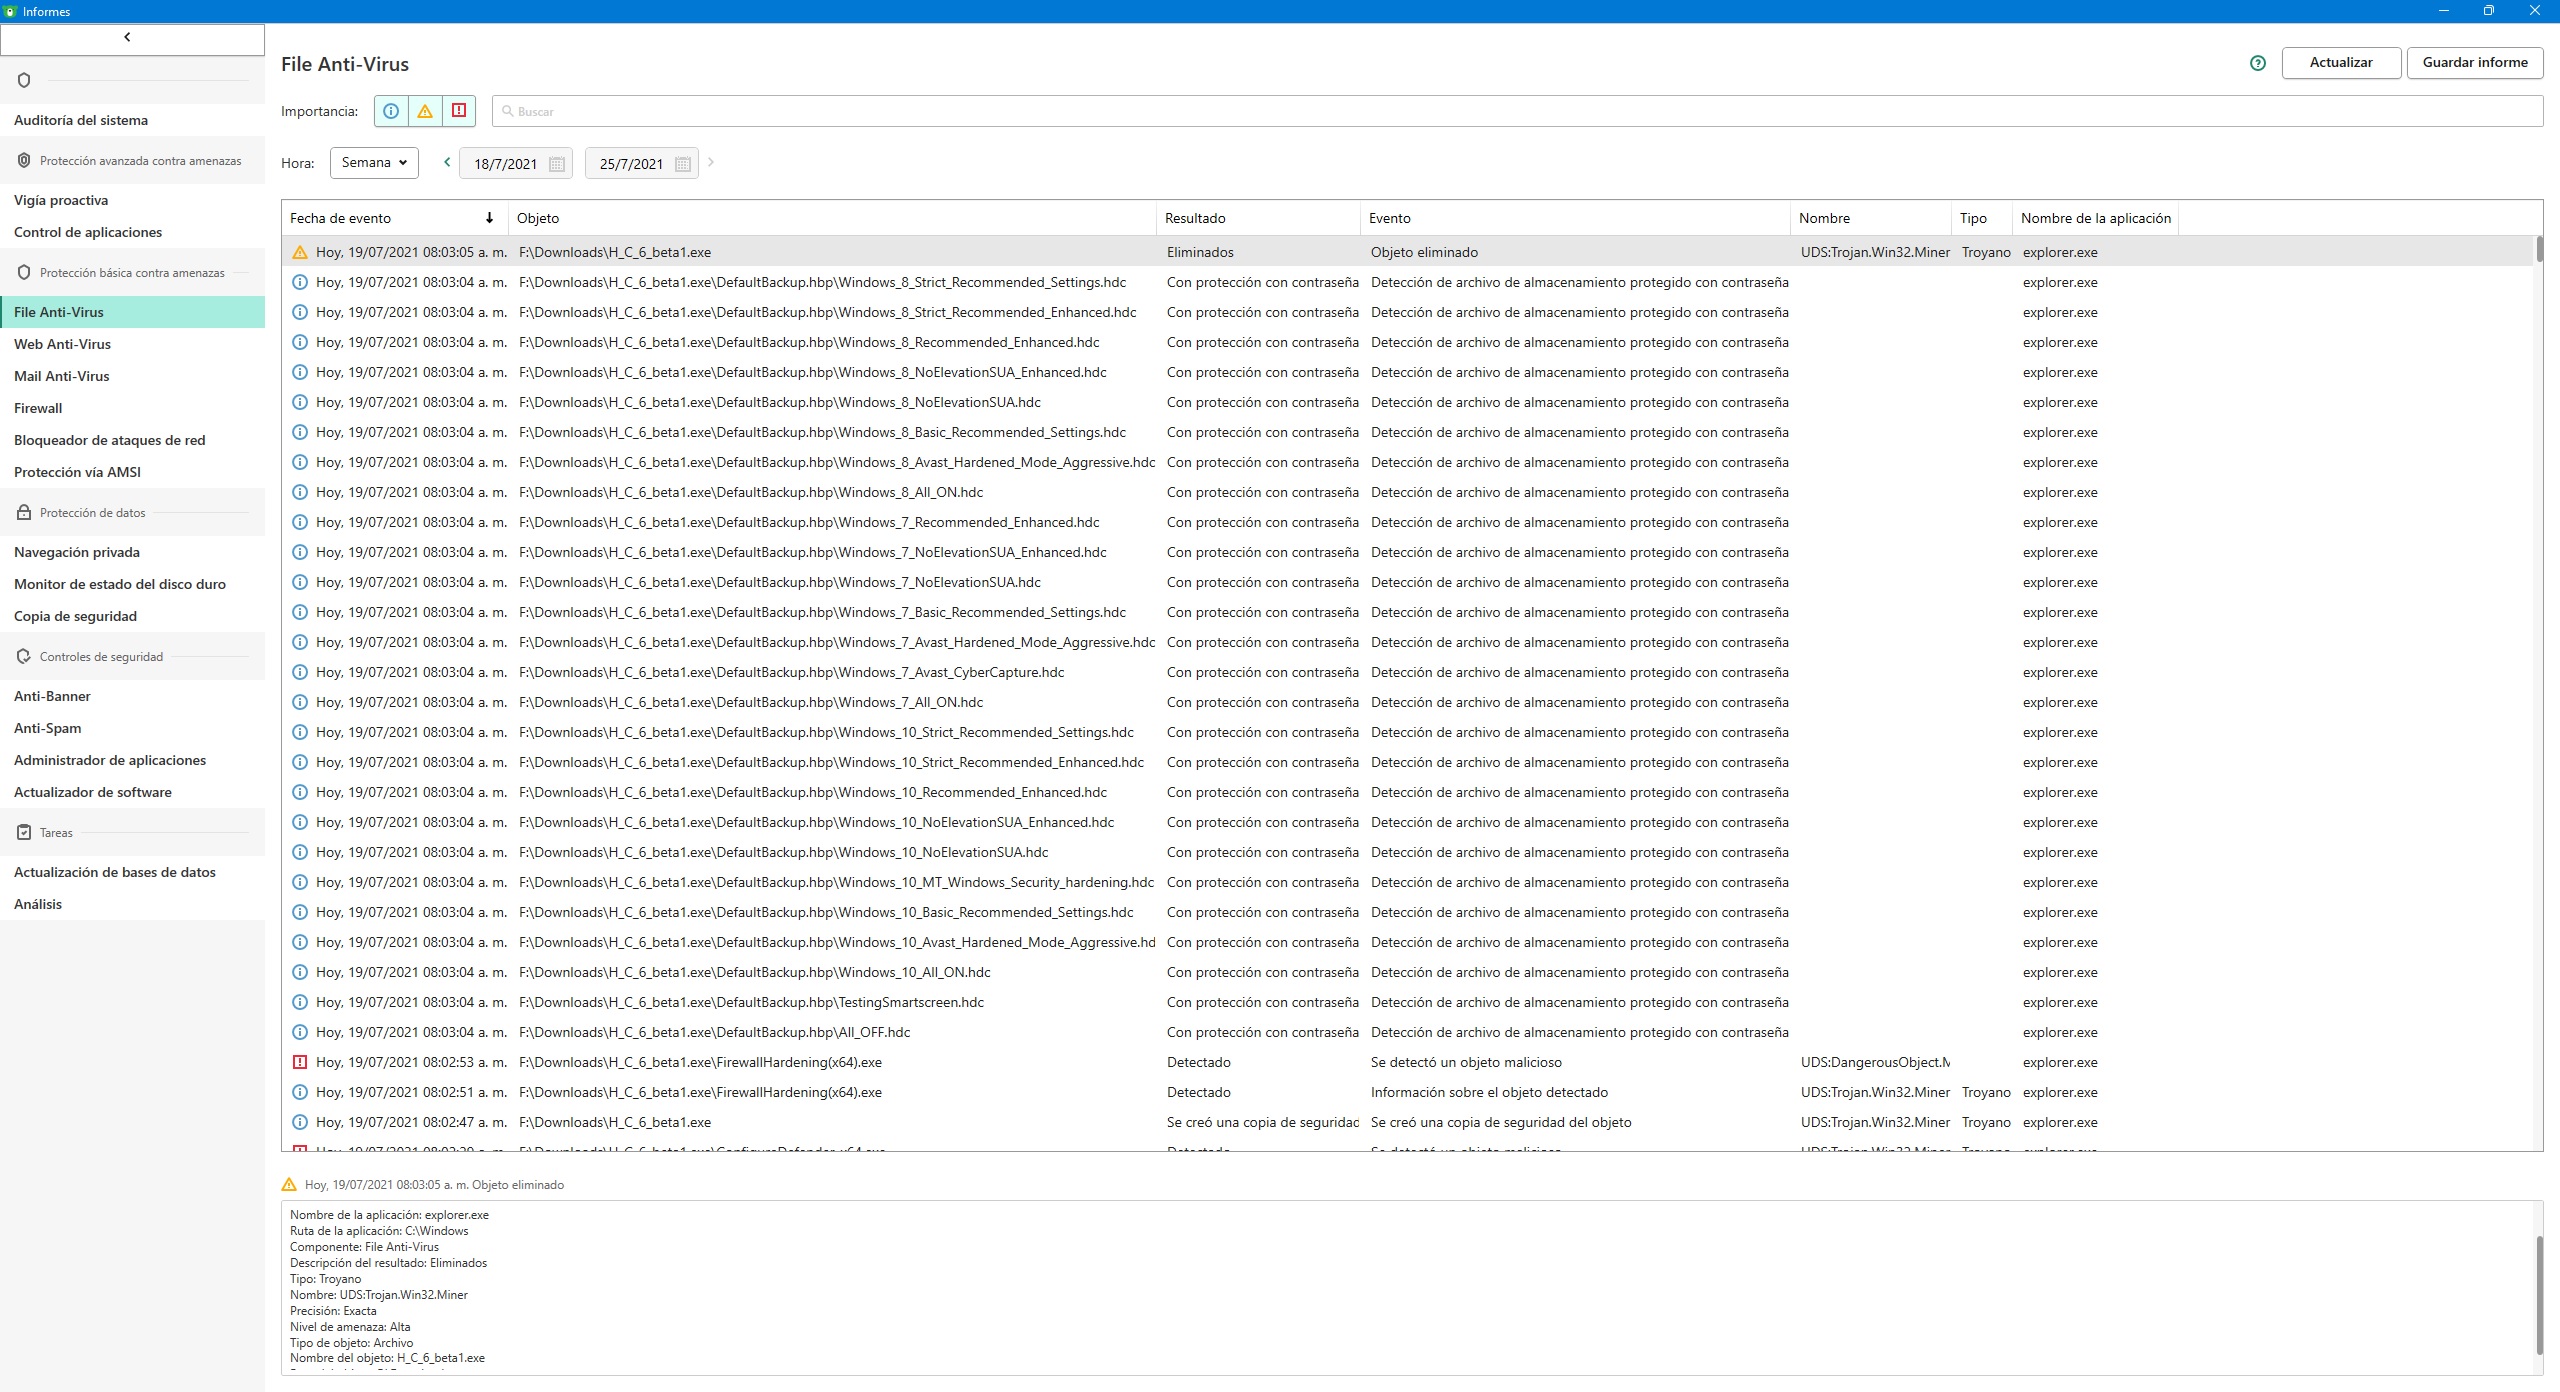The image size is (2560, 1392).
Task: Toggle the yellow warning importance filter
Action: click(425, 111)
